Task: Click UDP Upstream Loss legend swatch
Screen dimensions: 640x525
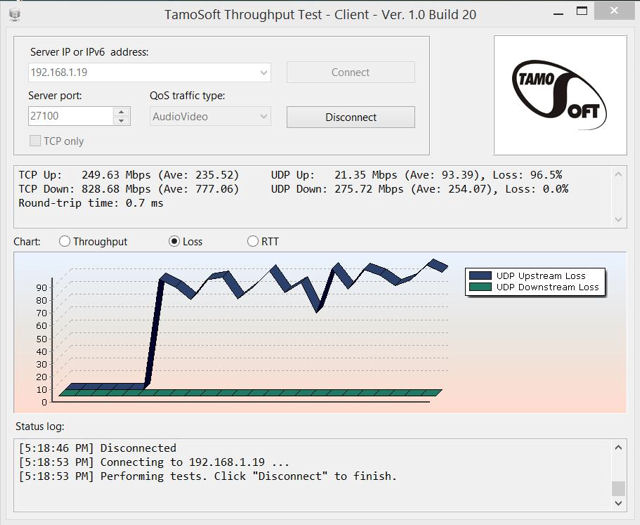Action: pyautogui.click(x=480, y=276)
